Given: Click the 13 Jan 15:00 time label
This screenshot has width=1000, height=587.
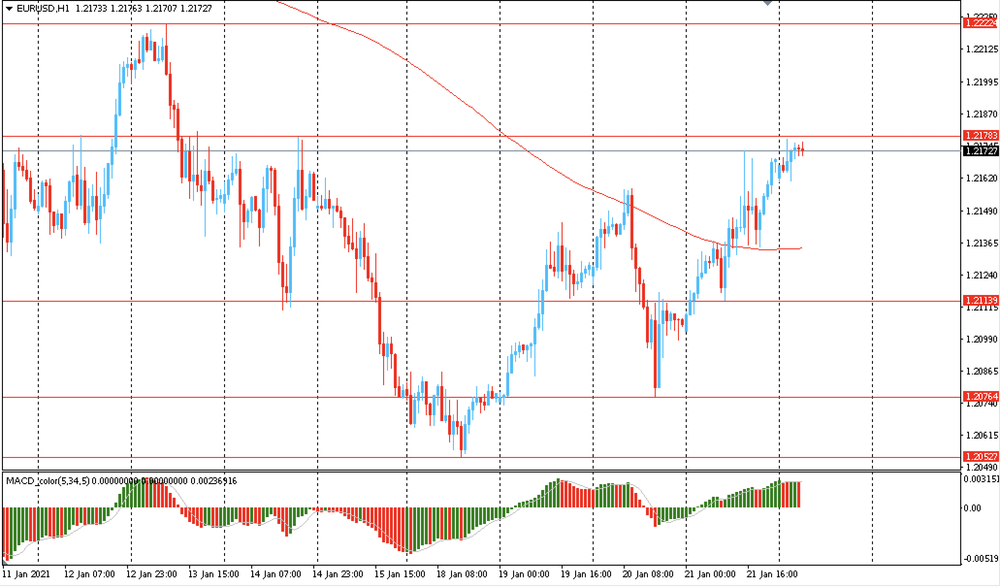Looking at the screenshot, I should pos(214,574).
